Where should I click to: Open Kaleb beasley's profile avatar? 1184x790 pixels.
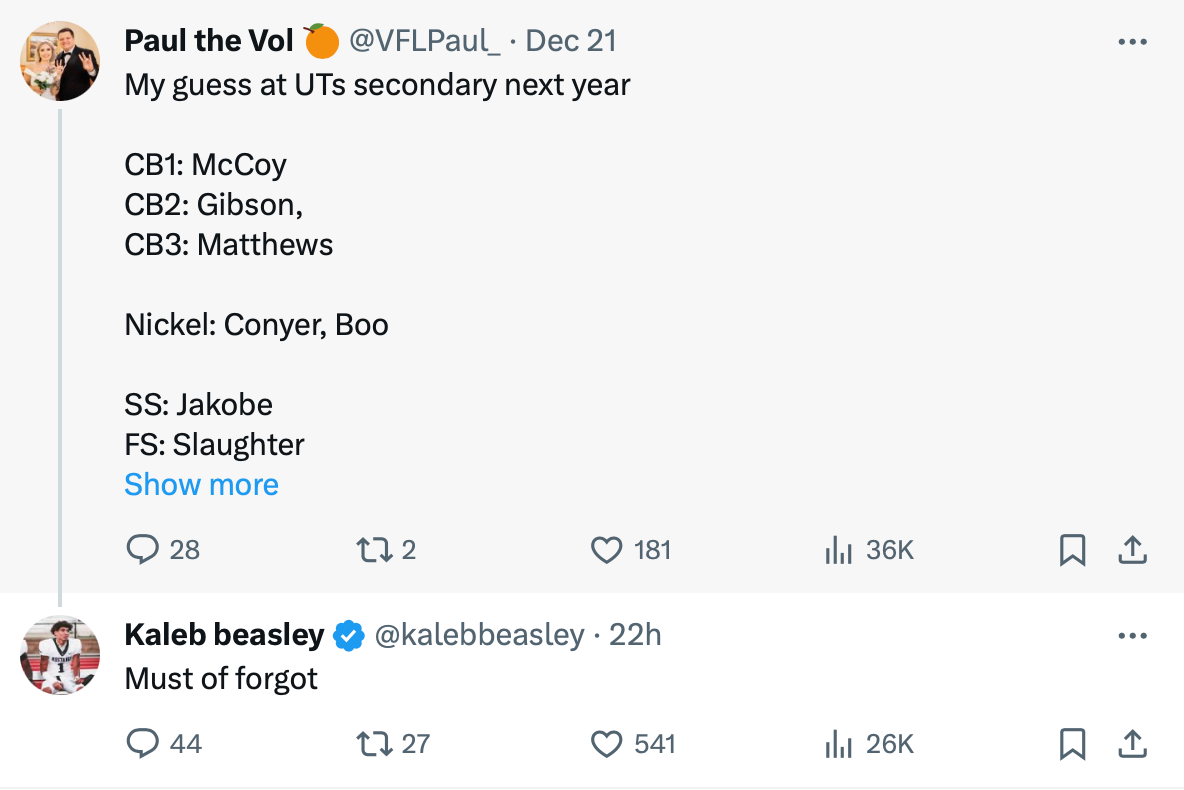[x=60, y=655]
